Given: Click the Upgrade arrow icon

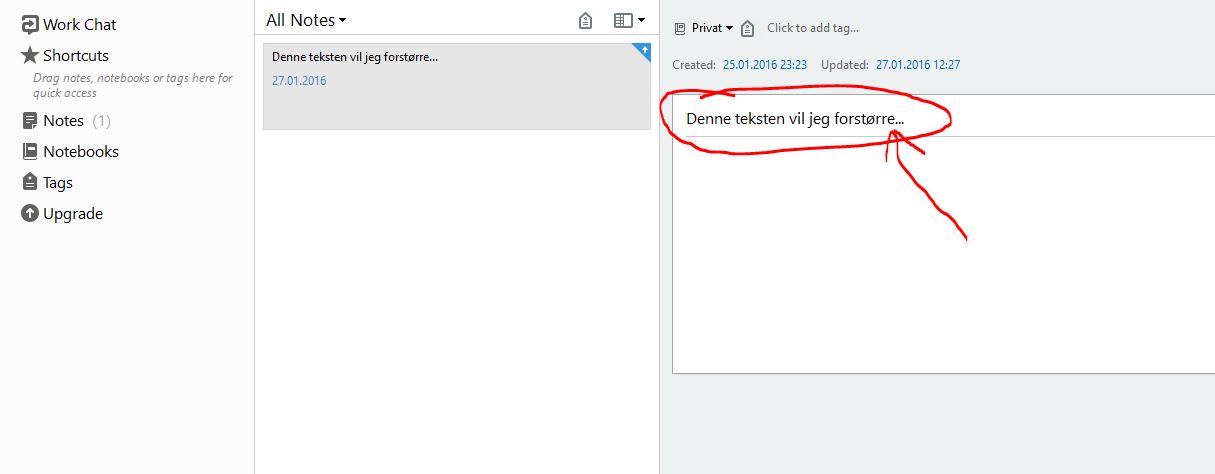Looking at the screenshot, I should [30, 214].
